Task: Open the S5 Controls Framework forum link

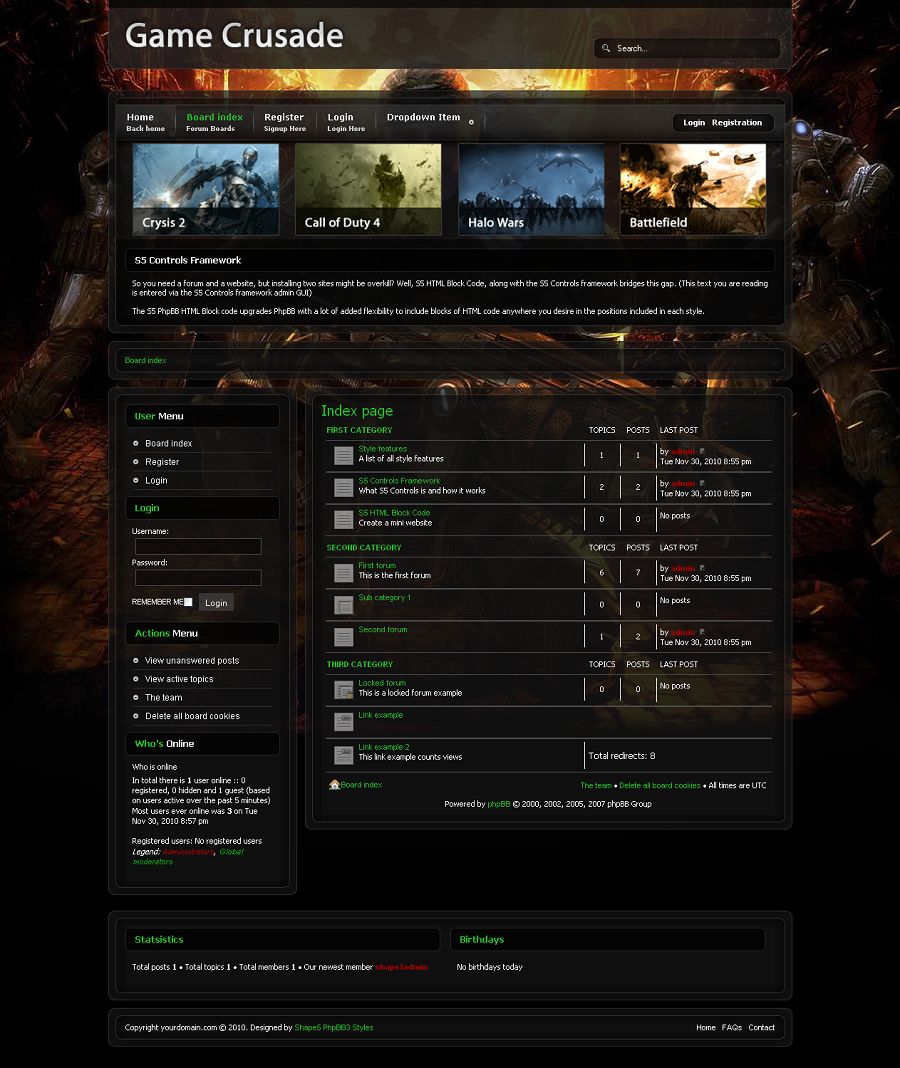Action: click(x=399, y=481)
